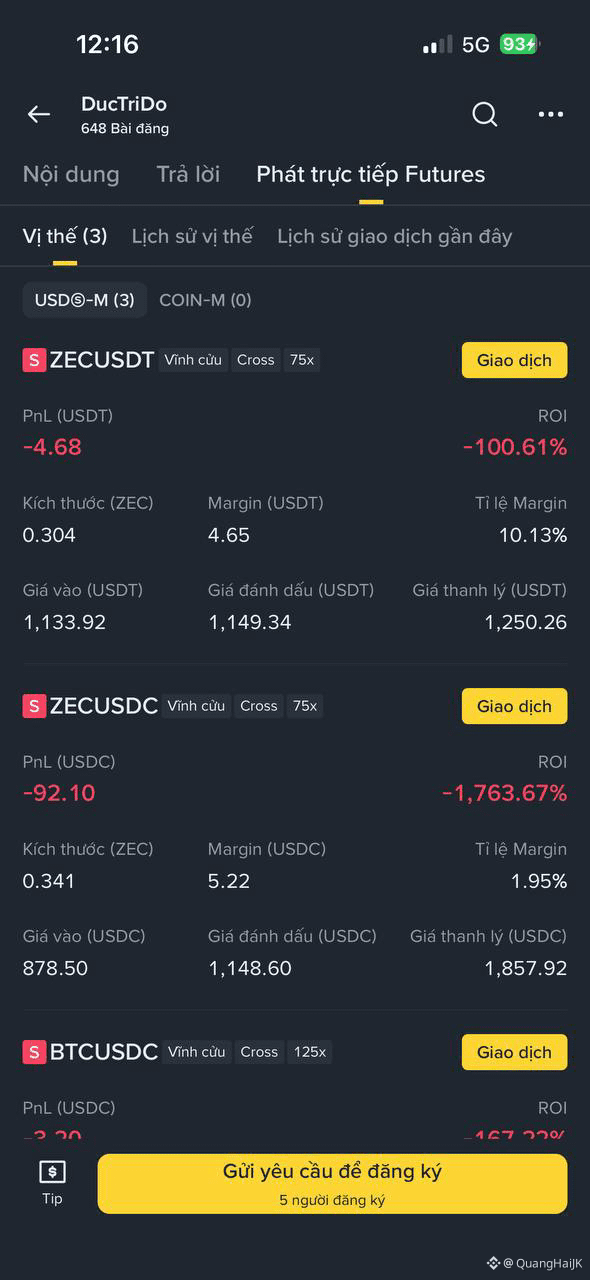Tap Giao dịch button for ZECUSDC
The height and width of the screenshot is (1280, 590).
point(514,706)
